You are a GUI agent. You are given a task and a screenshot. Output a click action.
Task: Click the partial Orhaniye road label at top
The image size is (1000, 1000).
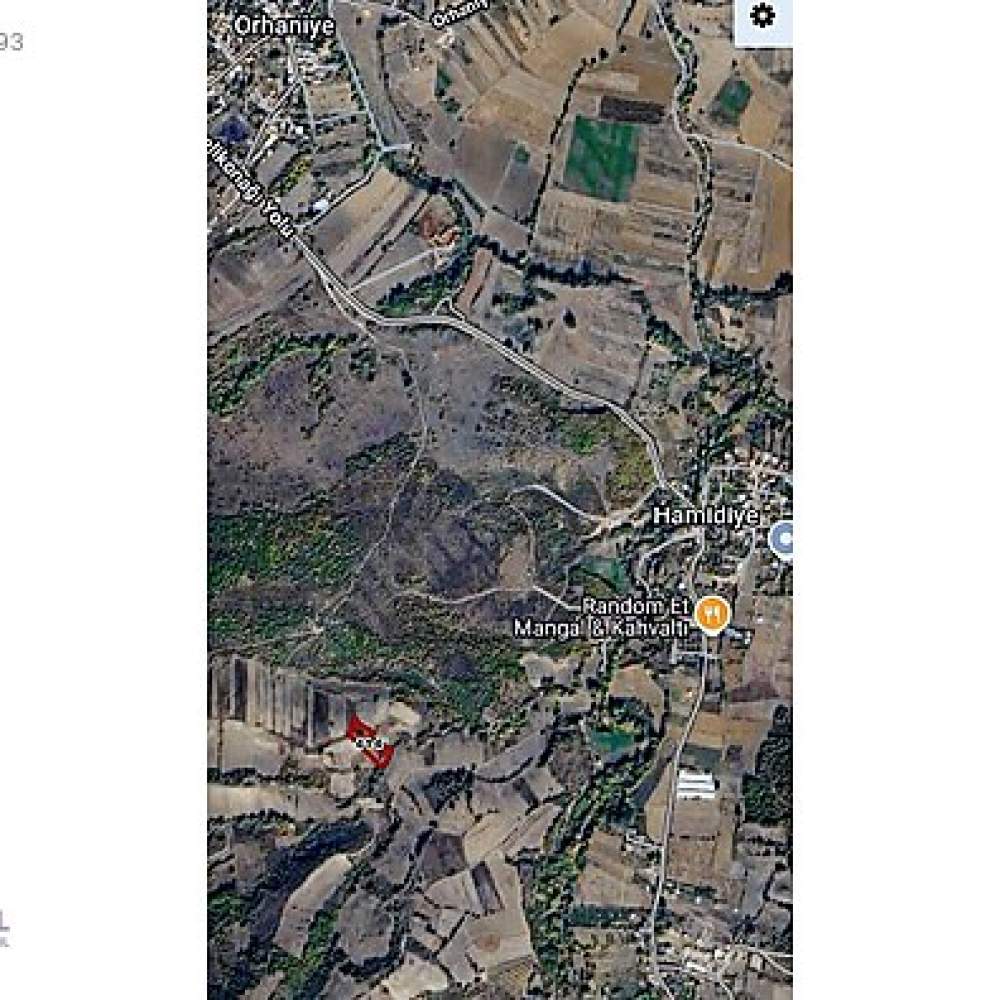pos(460,11)
